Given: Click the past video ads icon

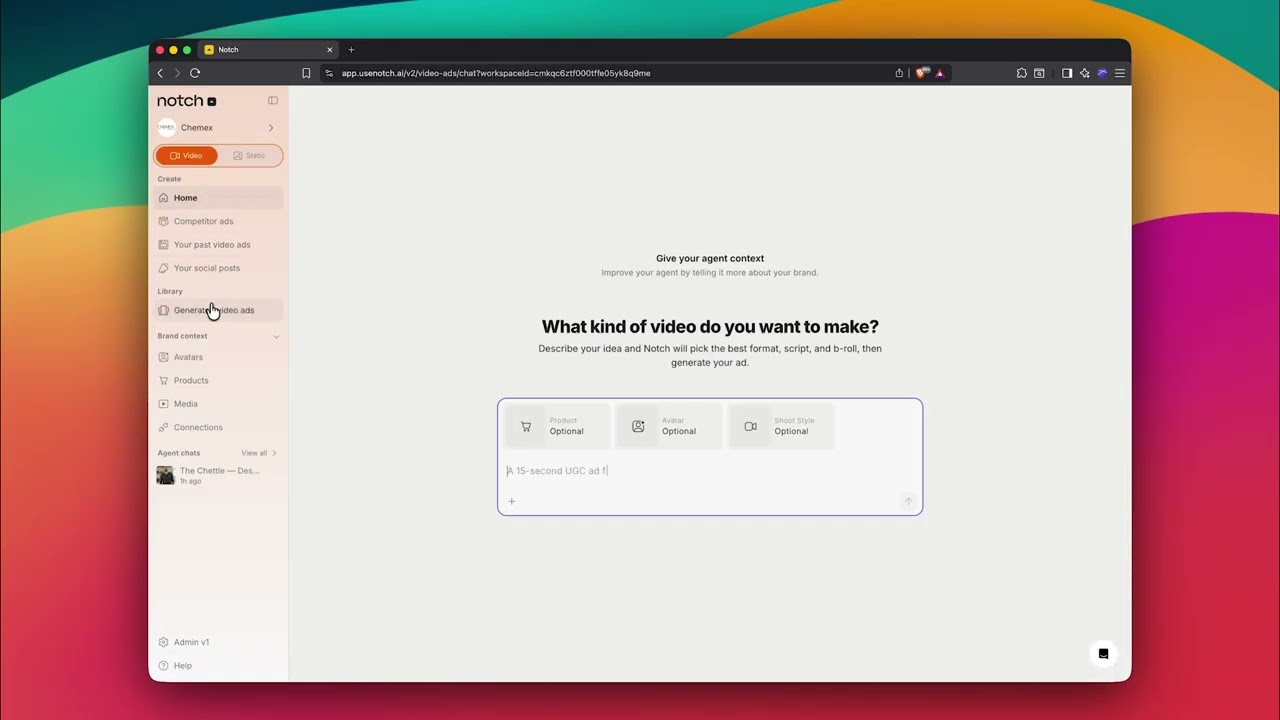Looking at the screenshot, I should 164,244.
